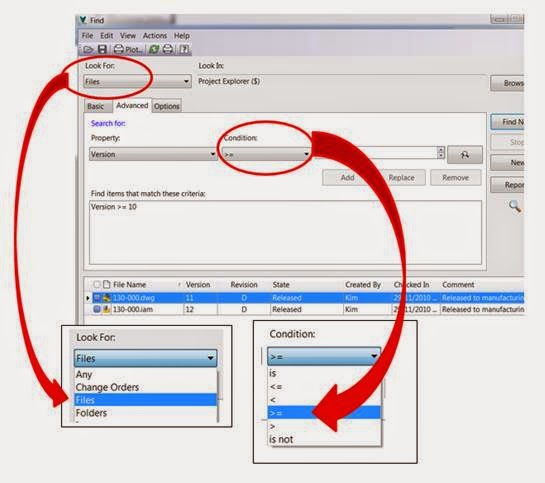Click the Plot... toolbar button
545x483 pixels.
[x=128, y=49]
